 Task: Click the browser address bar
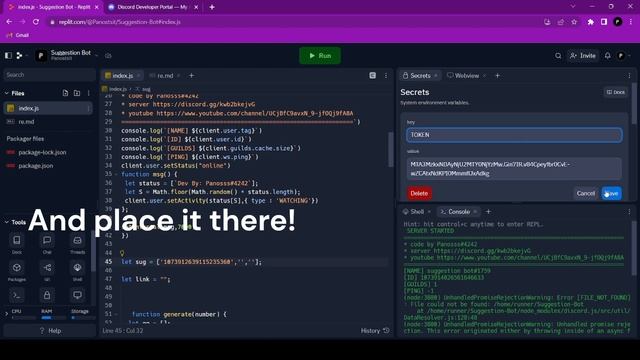tap(294, 22)
